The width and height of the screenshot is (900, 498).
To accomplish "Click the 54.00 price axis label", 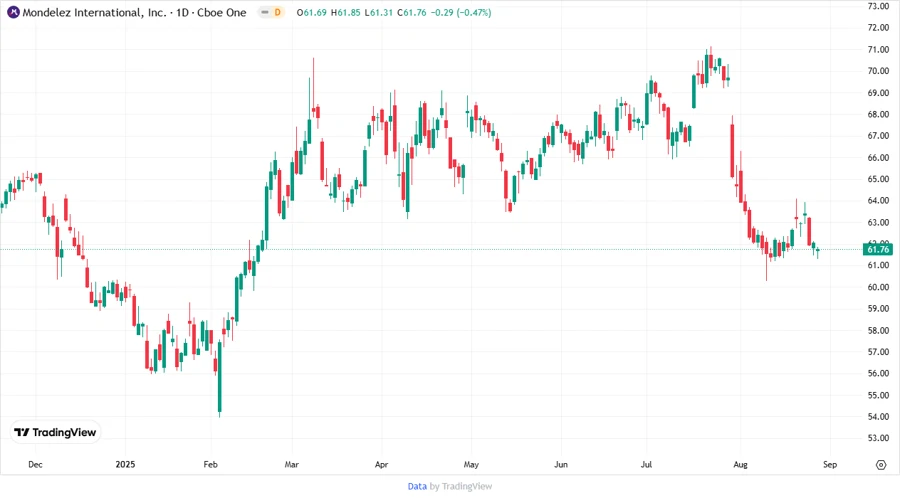I will coord(878,417).
